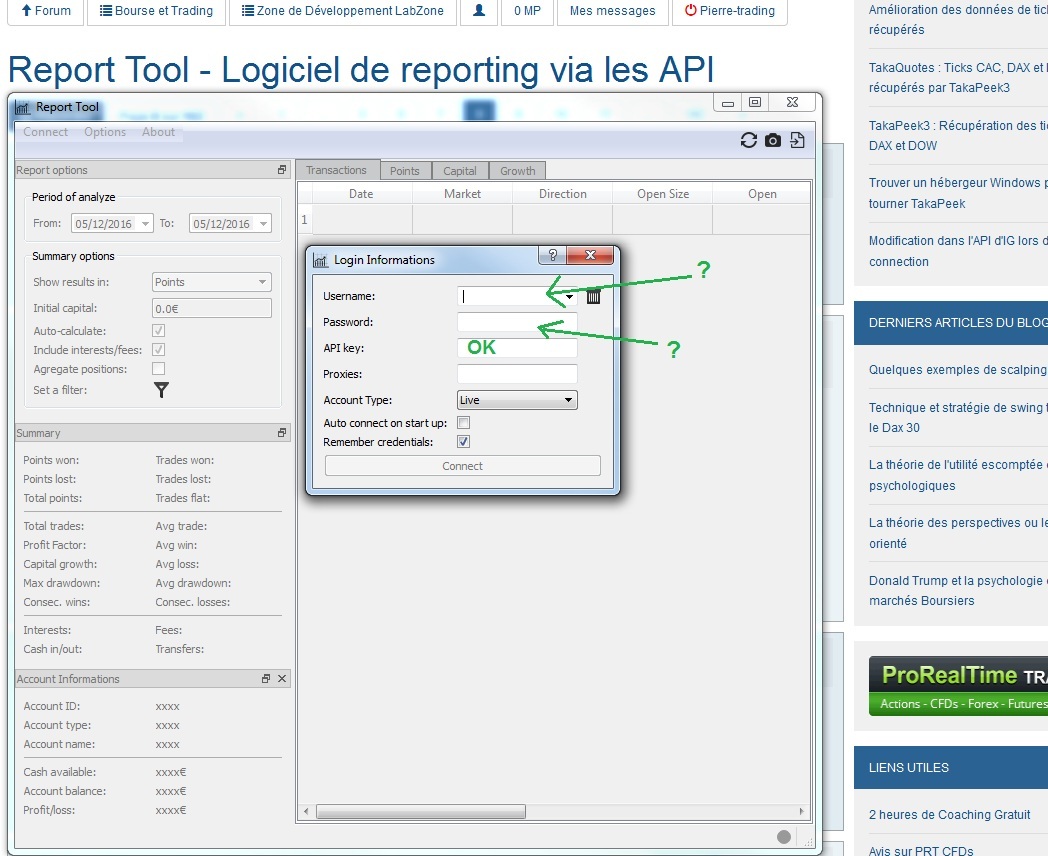This screenshot has width=1048, height=856.
Task: Switch to the Capital tab
Action: click(460, 171)
